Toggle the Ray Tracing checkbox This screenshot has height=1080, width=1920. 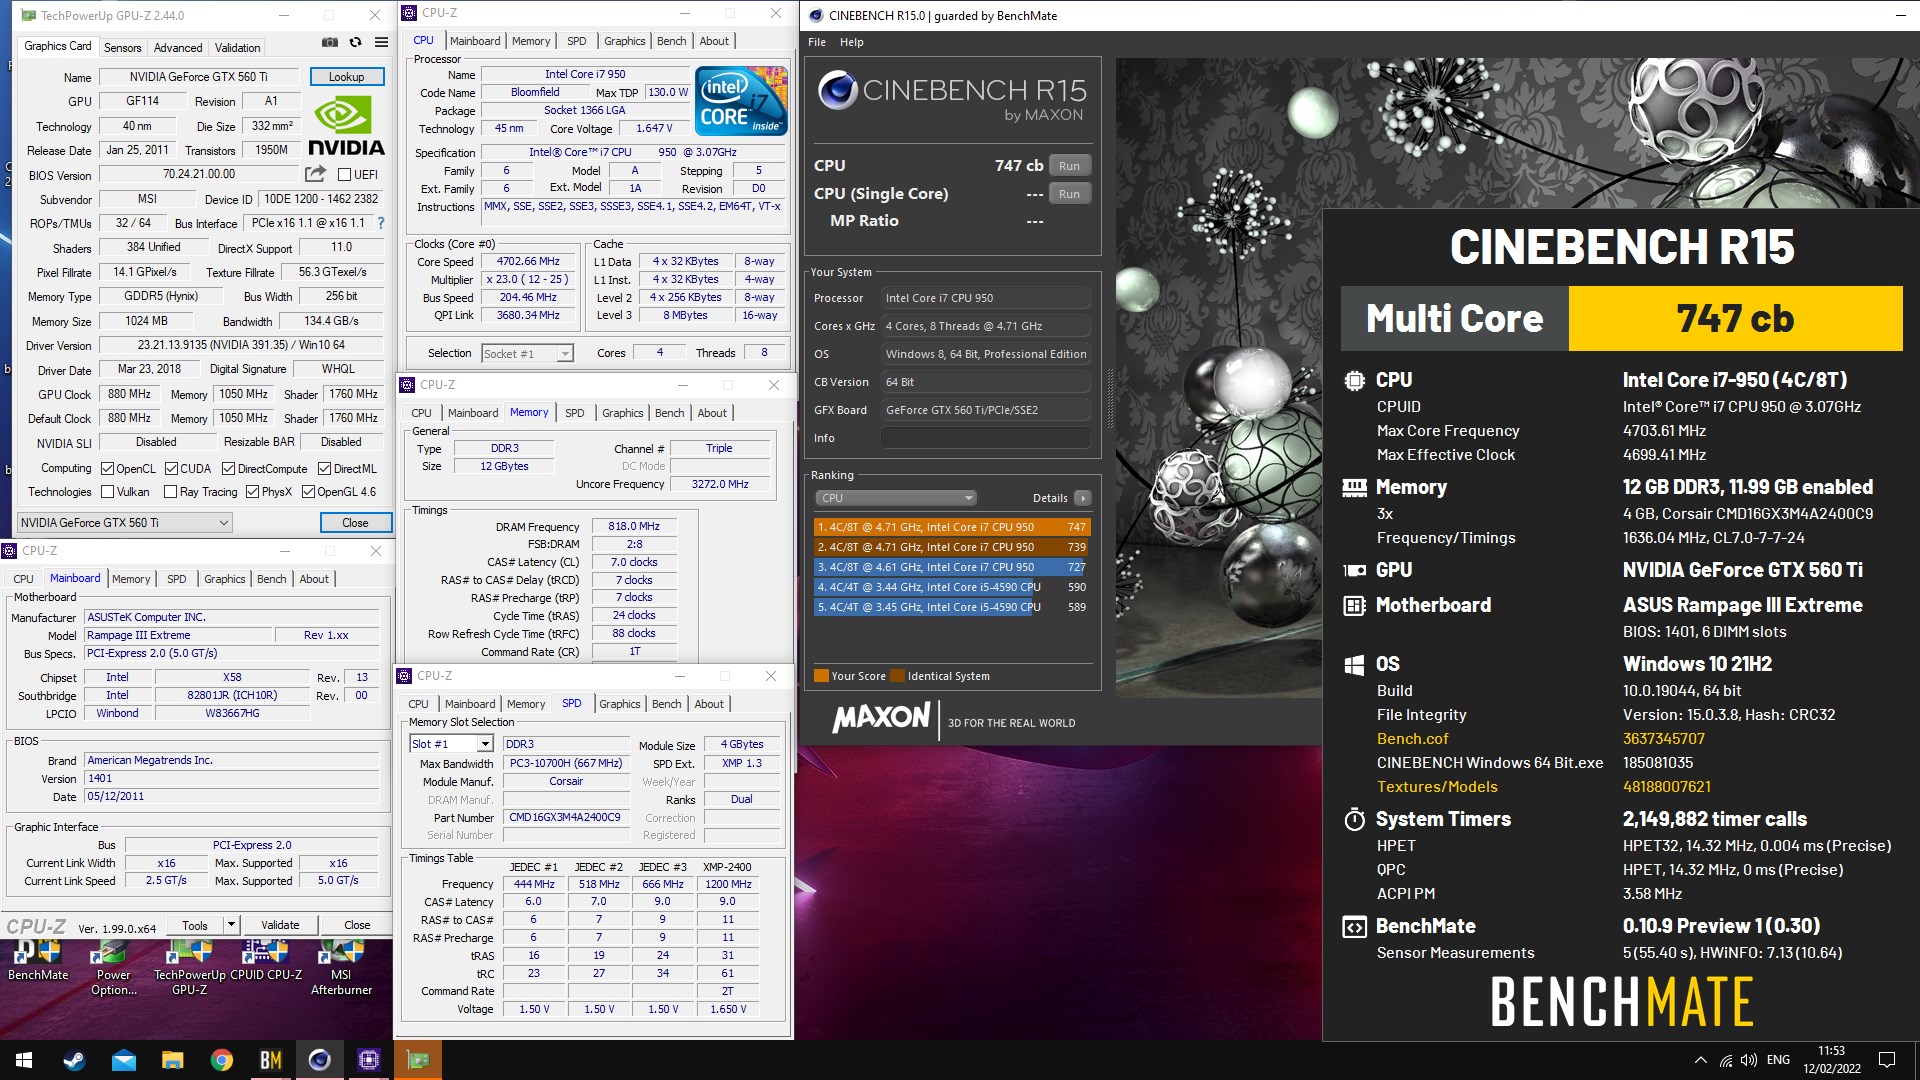click(x=170, y=491)
